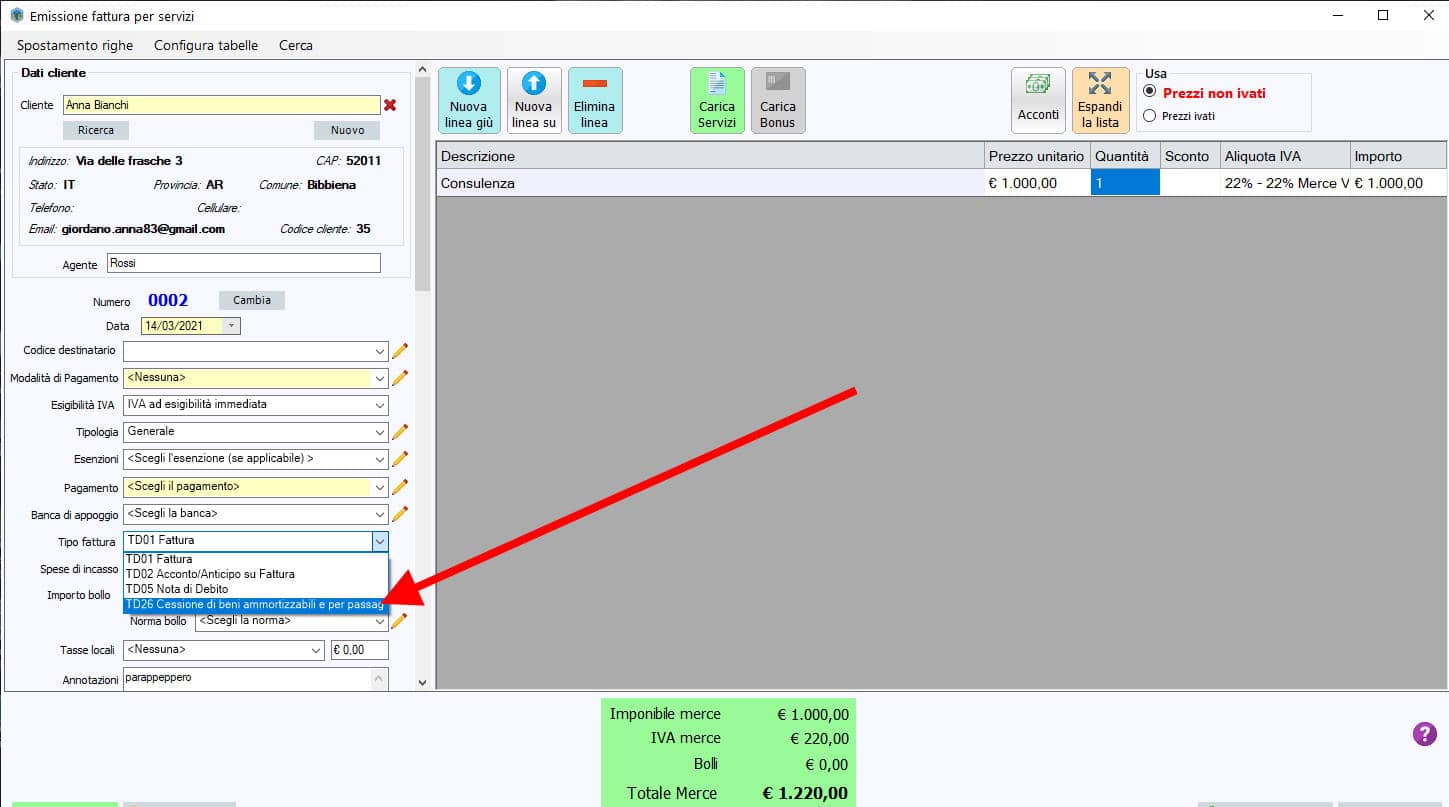The height and width of the screenshot is (807, 1449).
Task: Open the Codice destinatario dropdown
Action: pos(380,351)
